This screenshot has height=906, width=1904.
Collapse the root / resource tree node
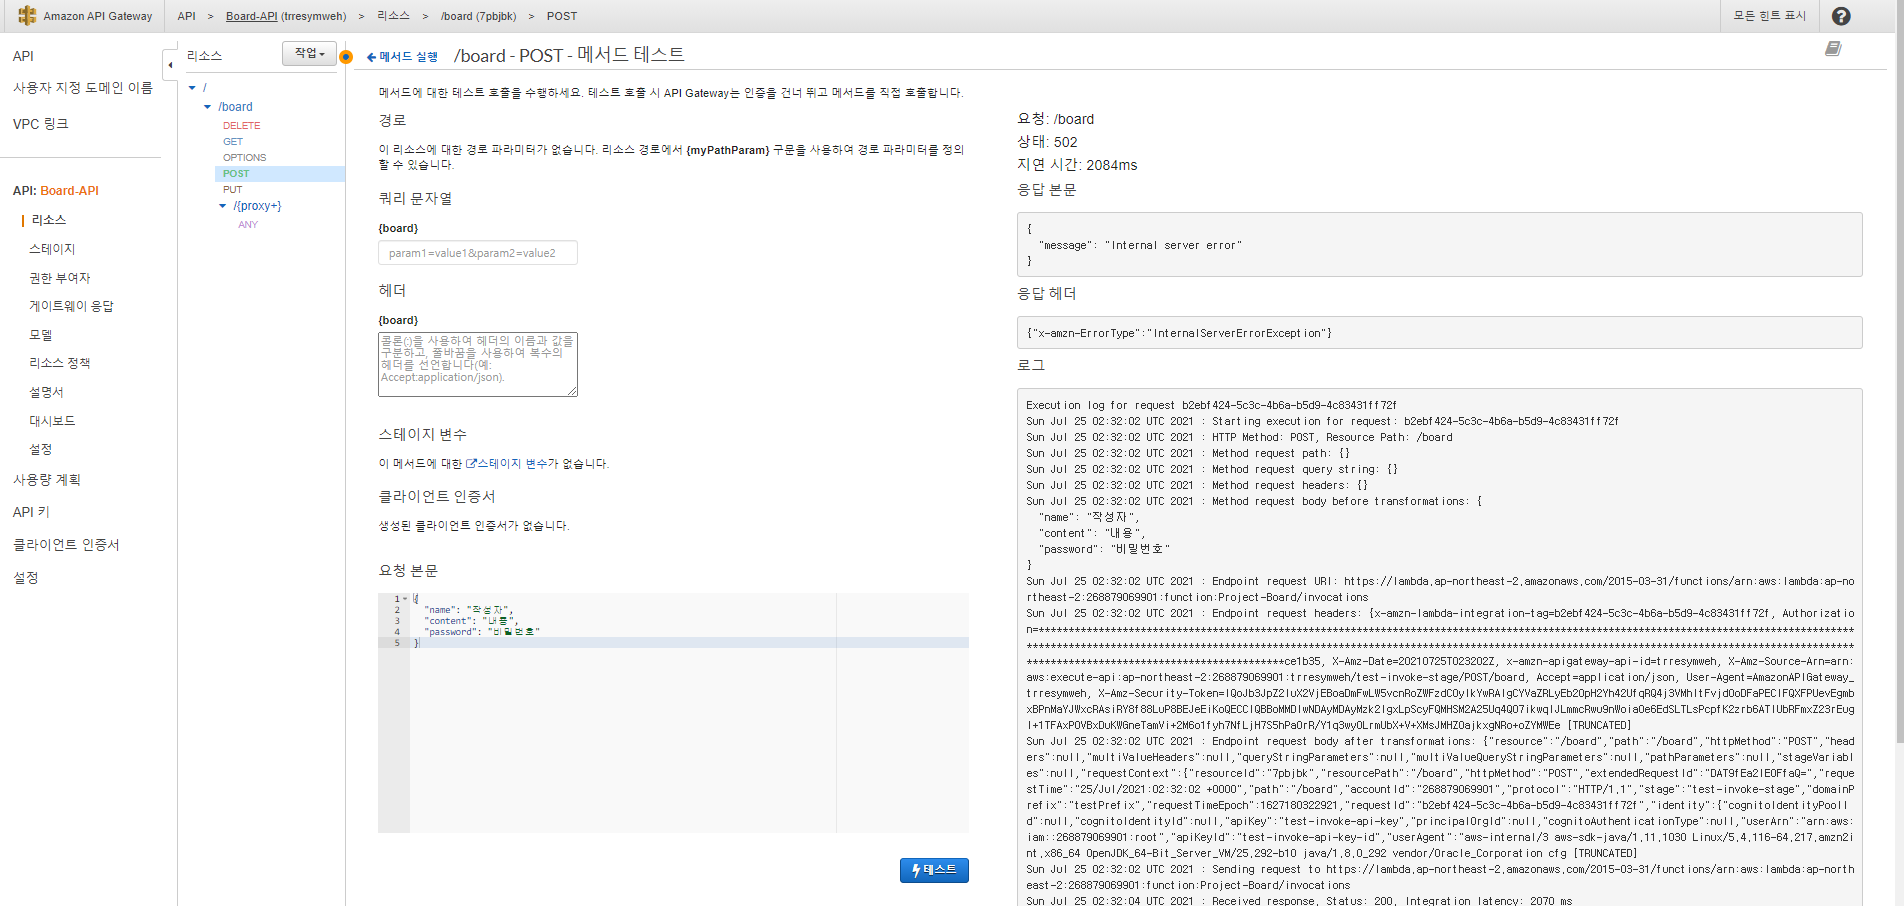[192, 88]
